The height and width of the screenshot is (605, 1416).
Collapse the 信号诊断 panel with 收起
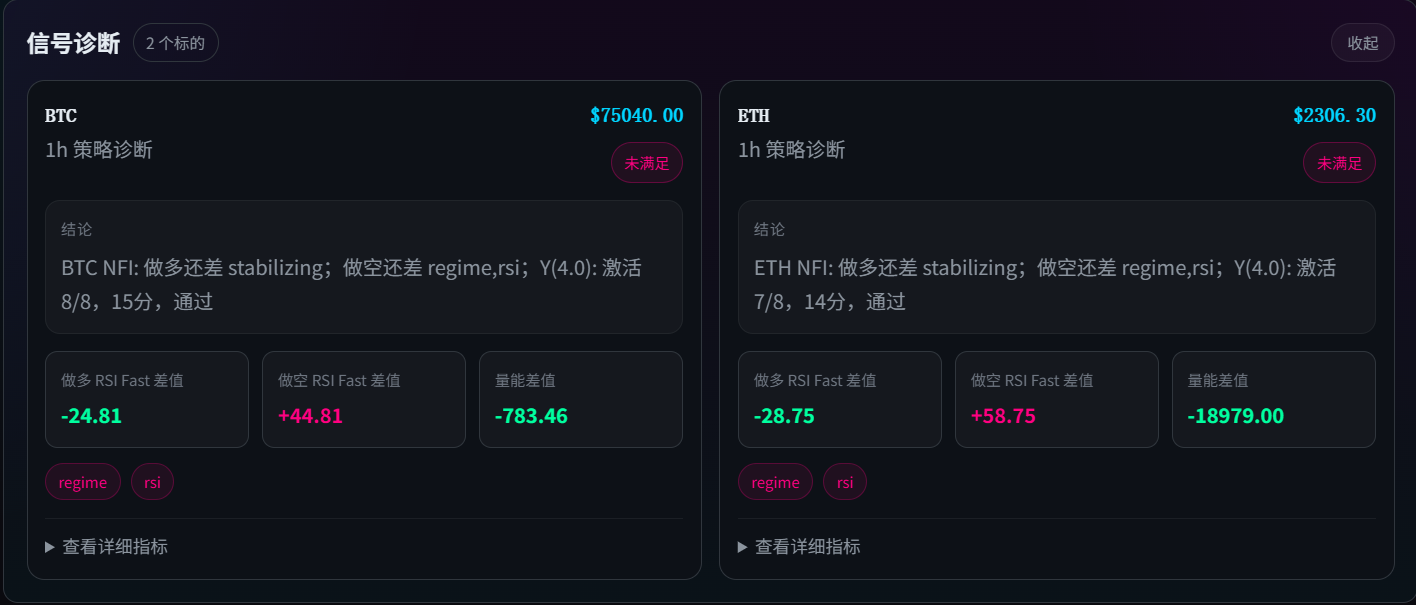pos(1362,43)
